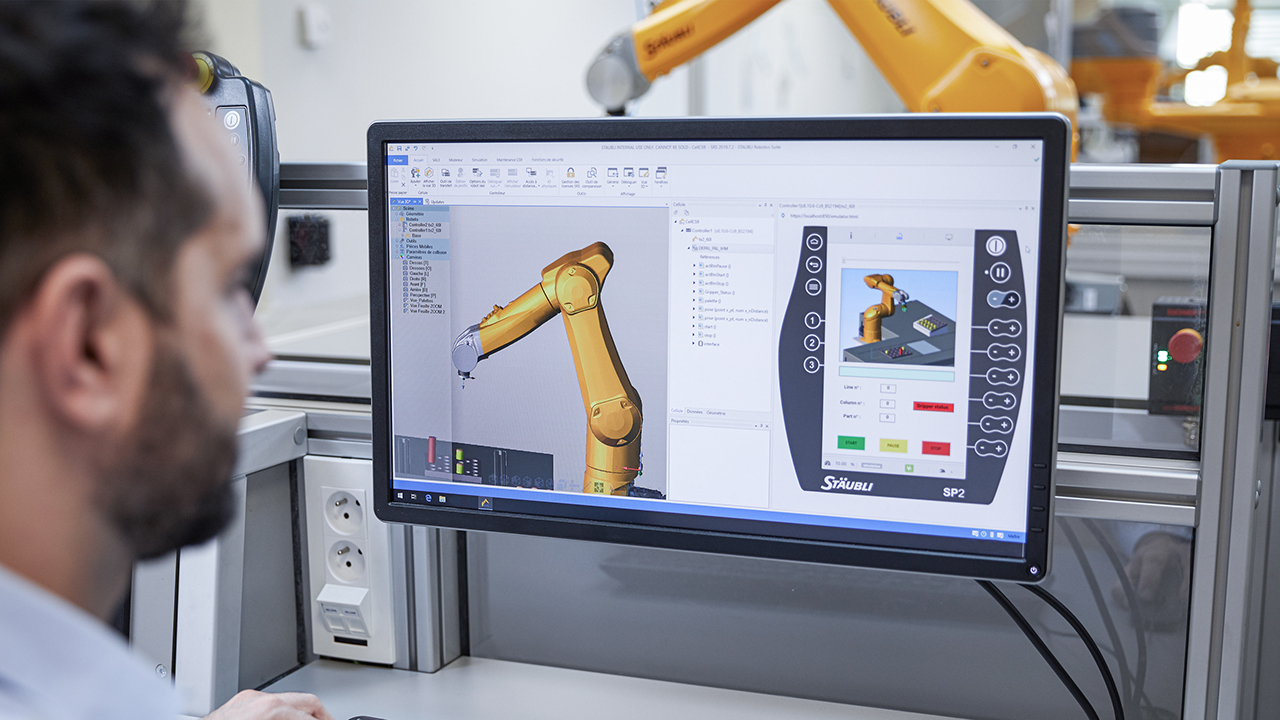
Task: Click 'Afficher la vue 3D' ribbon icon
Action: point(428,174)
